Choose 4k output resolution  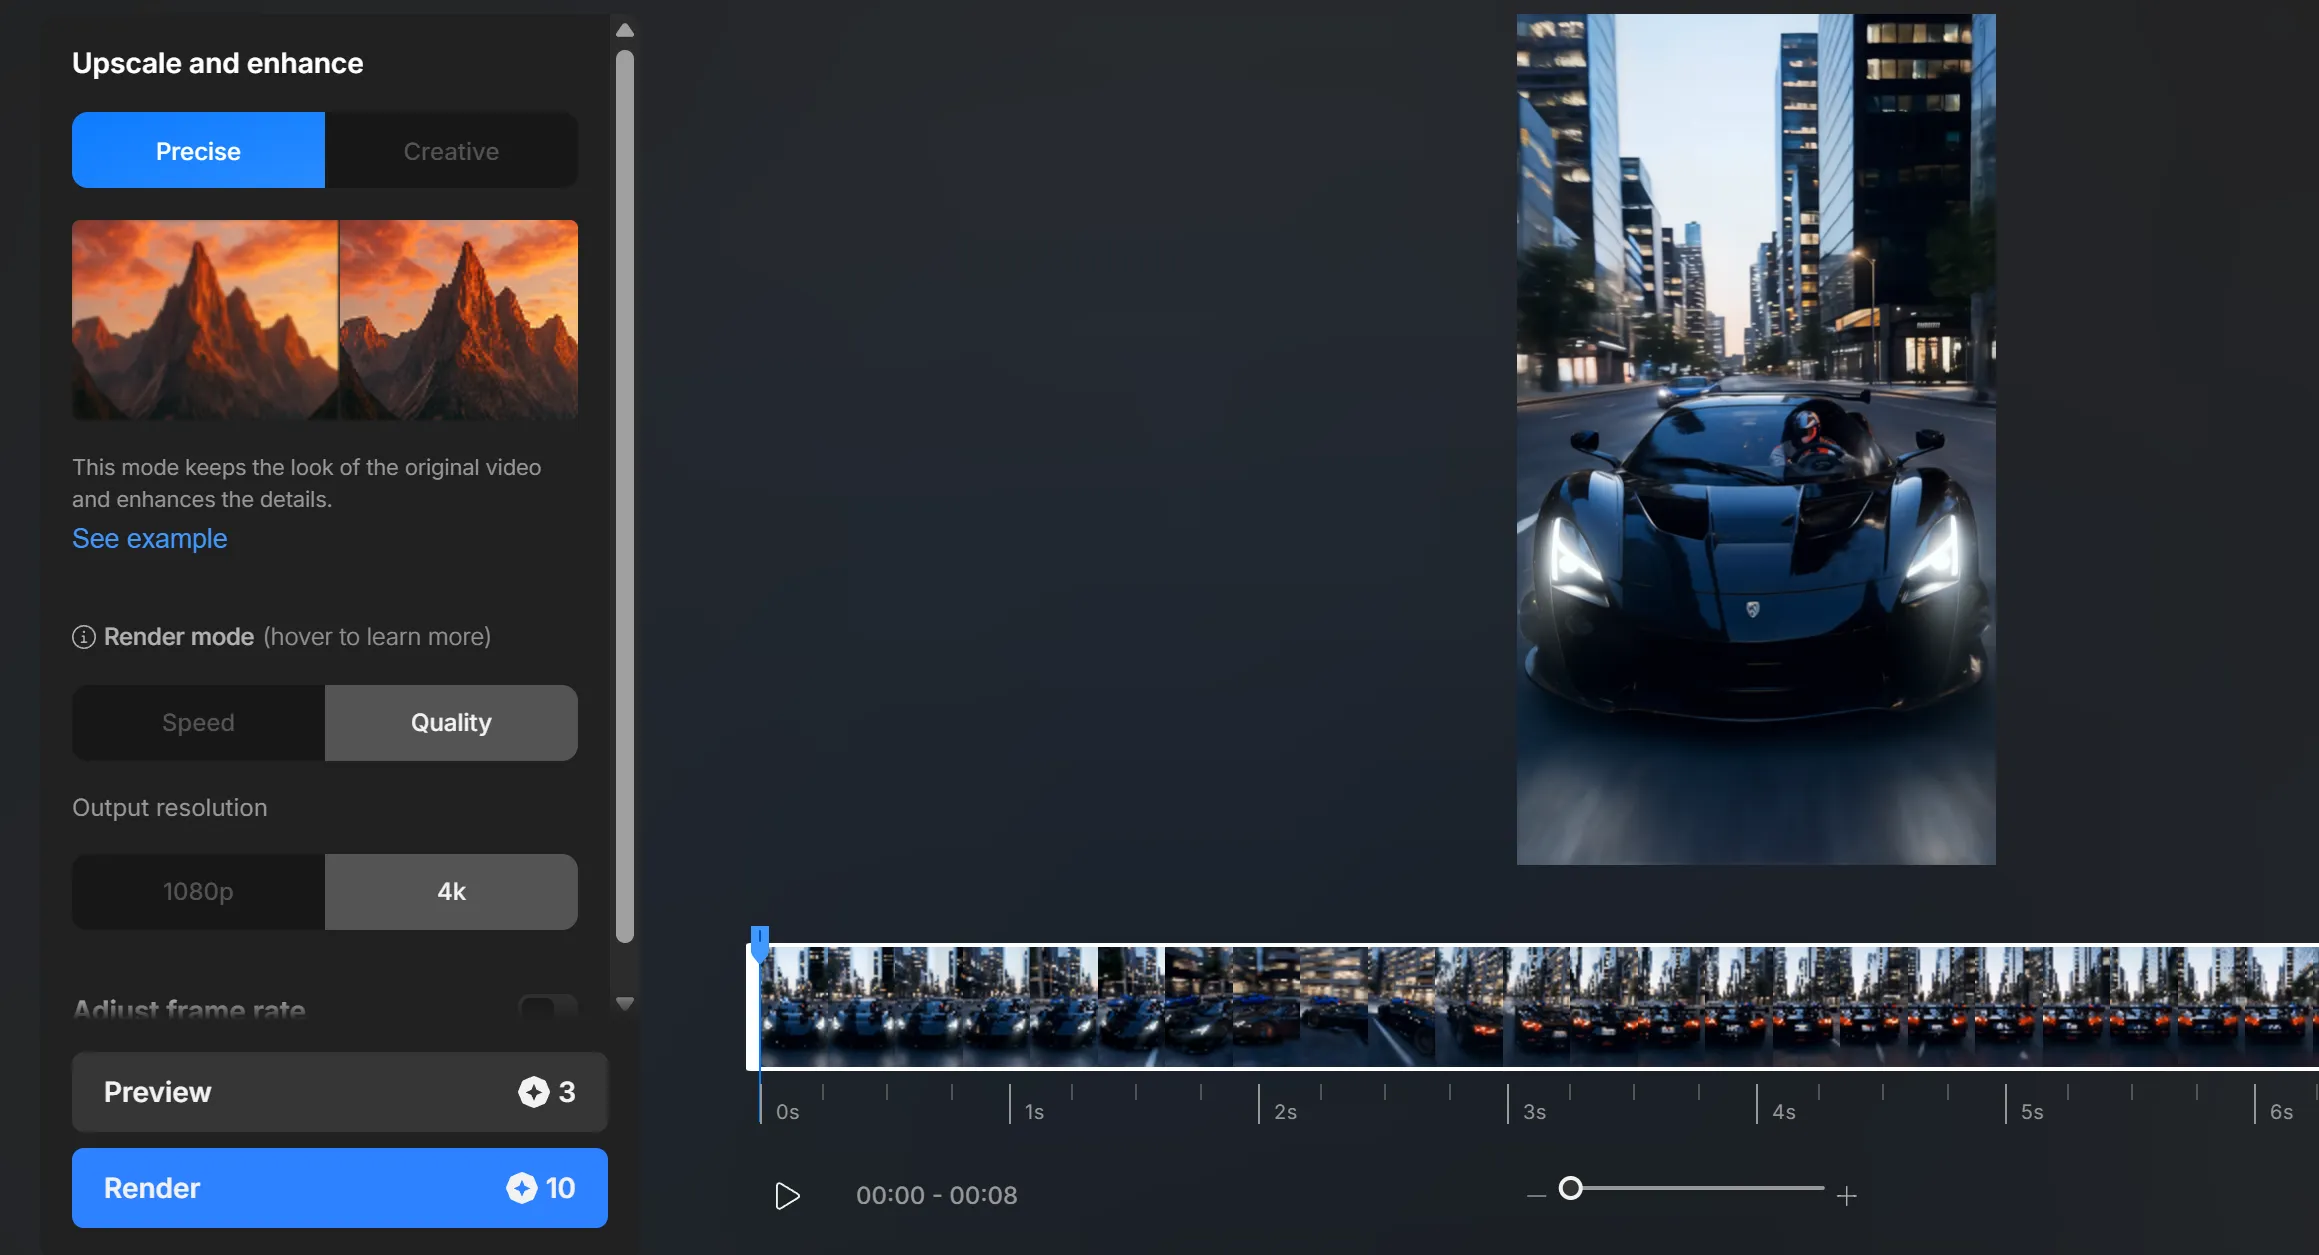pos(451,892)
